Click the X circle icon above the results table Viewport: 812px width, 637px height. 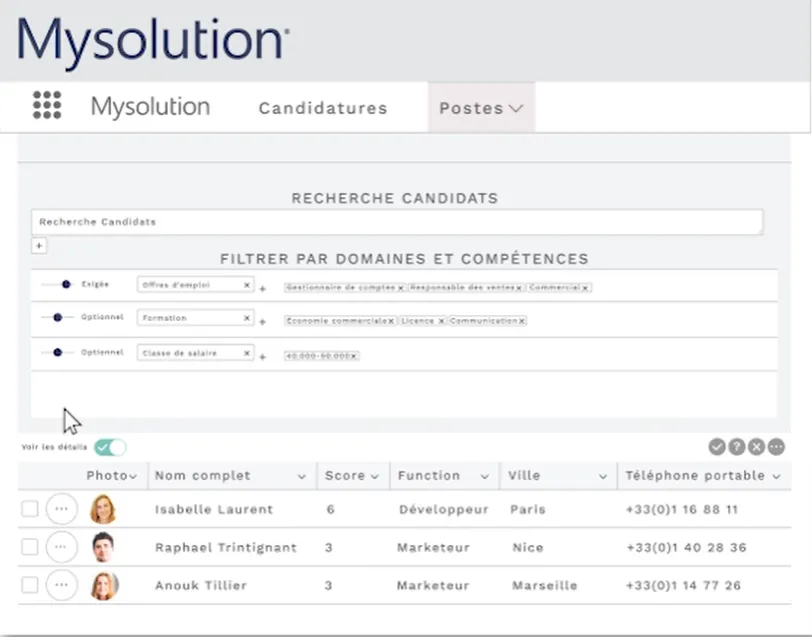click(757, 447)
